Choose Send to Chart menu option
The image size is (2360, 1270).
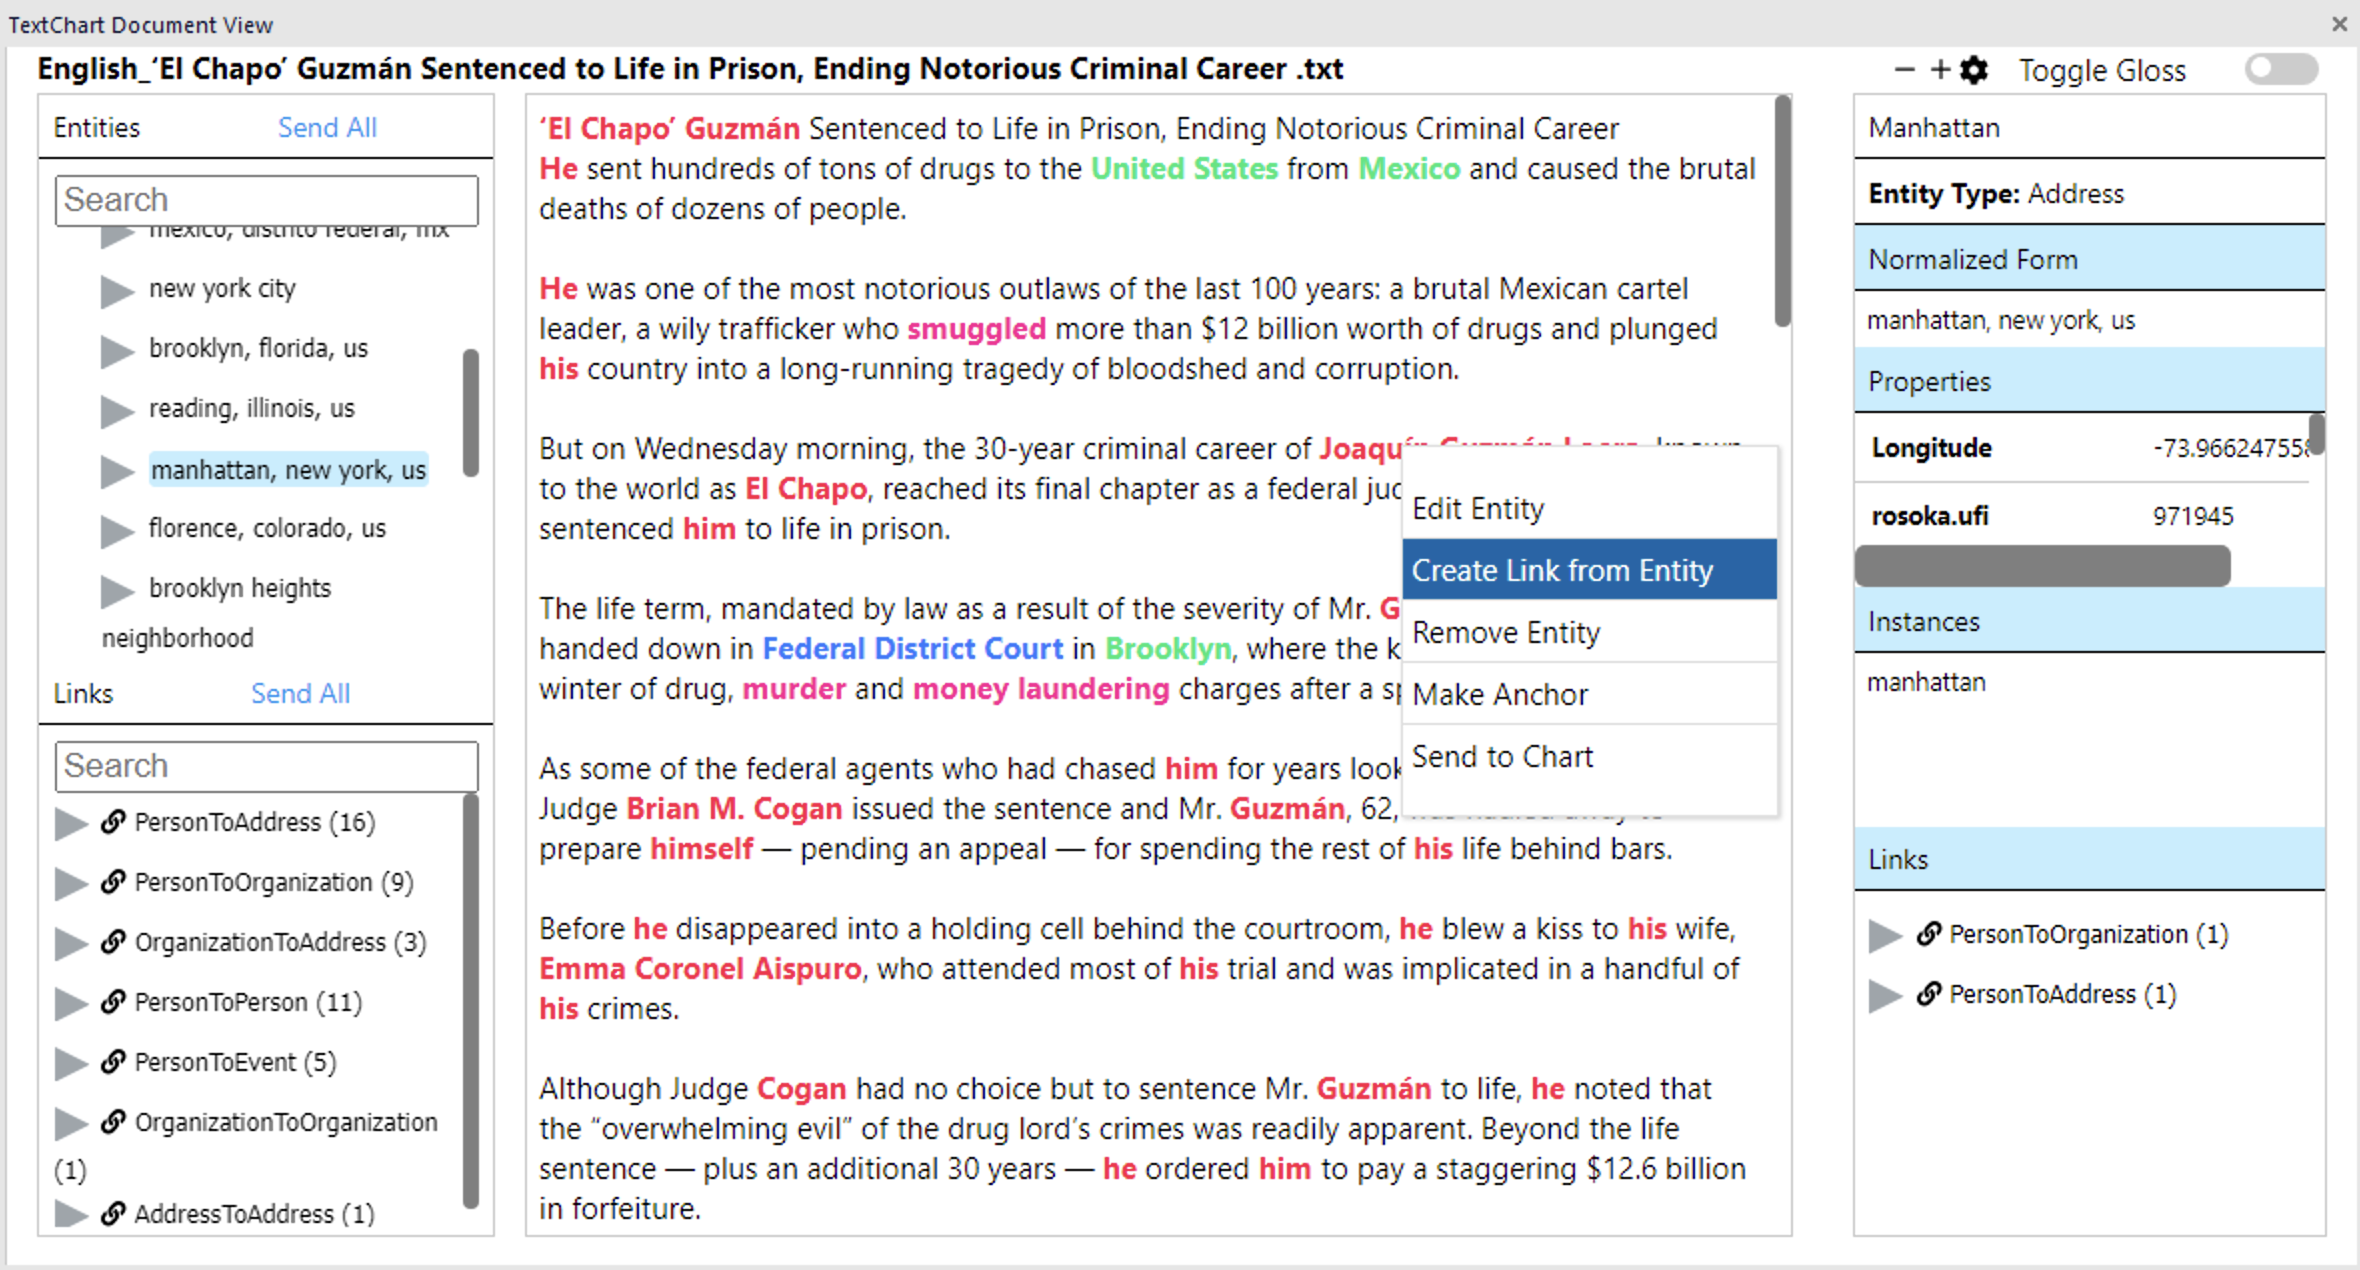click(x=1590, y=756)
